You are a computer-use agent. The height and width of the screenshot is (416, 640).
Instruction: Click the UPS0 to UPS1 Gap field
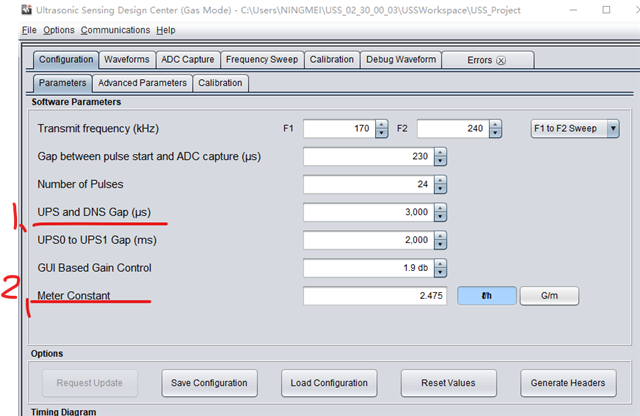(369, 240)
